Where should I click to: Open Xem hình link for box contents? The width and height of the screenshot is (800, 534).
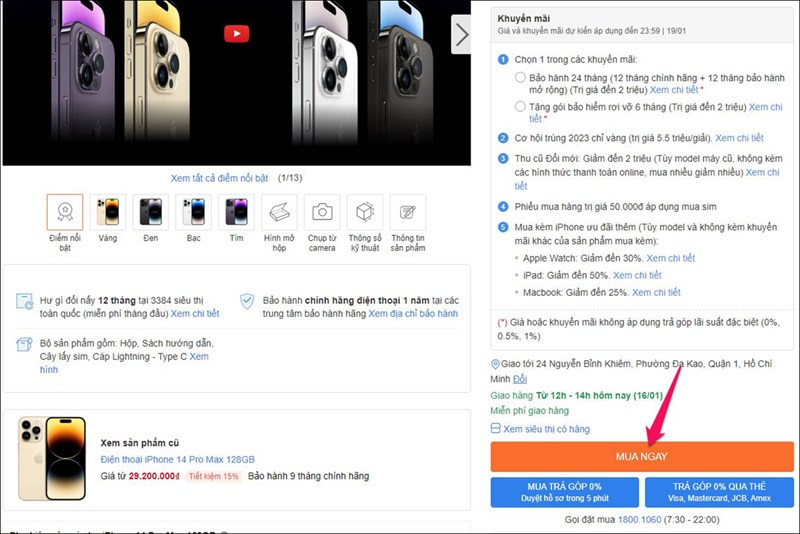(x=200, y=357)
